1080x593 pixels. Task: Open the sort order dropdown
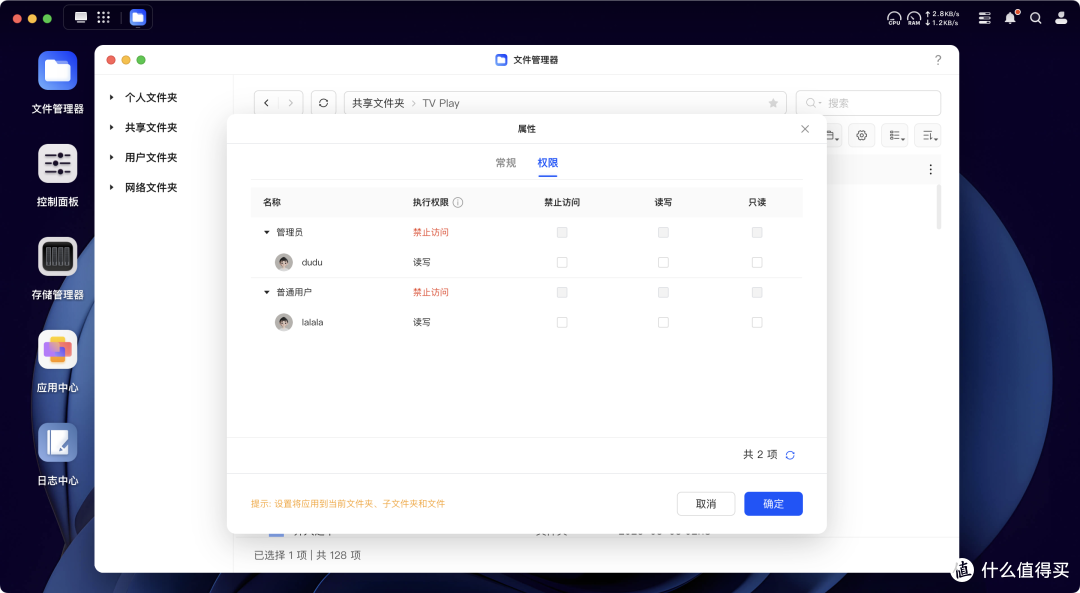[927, 135]
